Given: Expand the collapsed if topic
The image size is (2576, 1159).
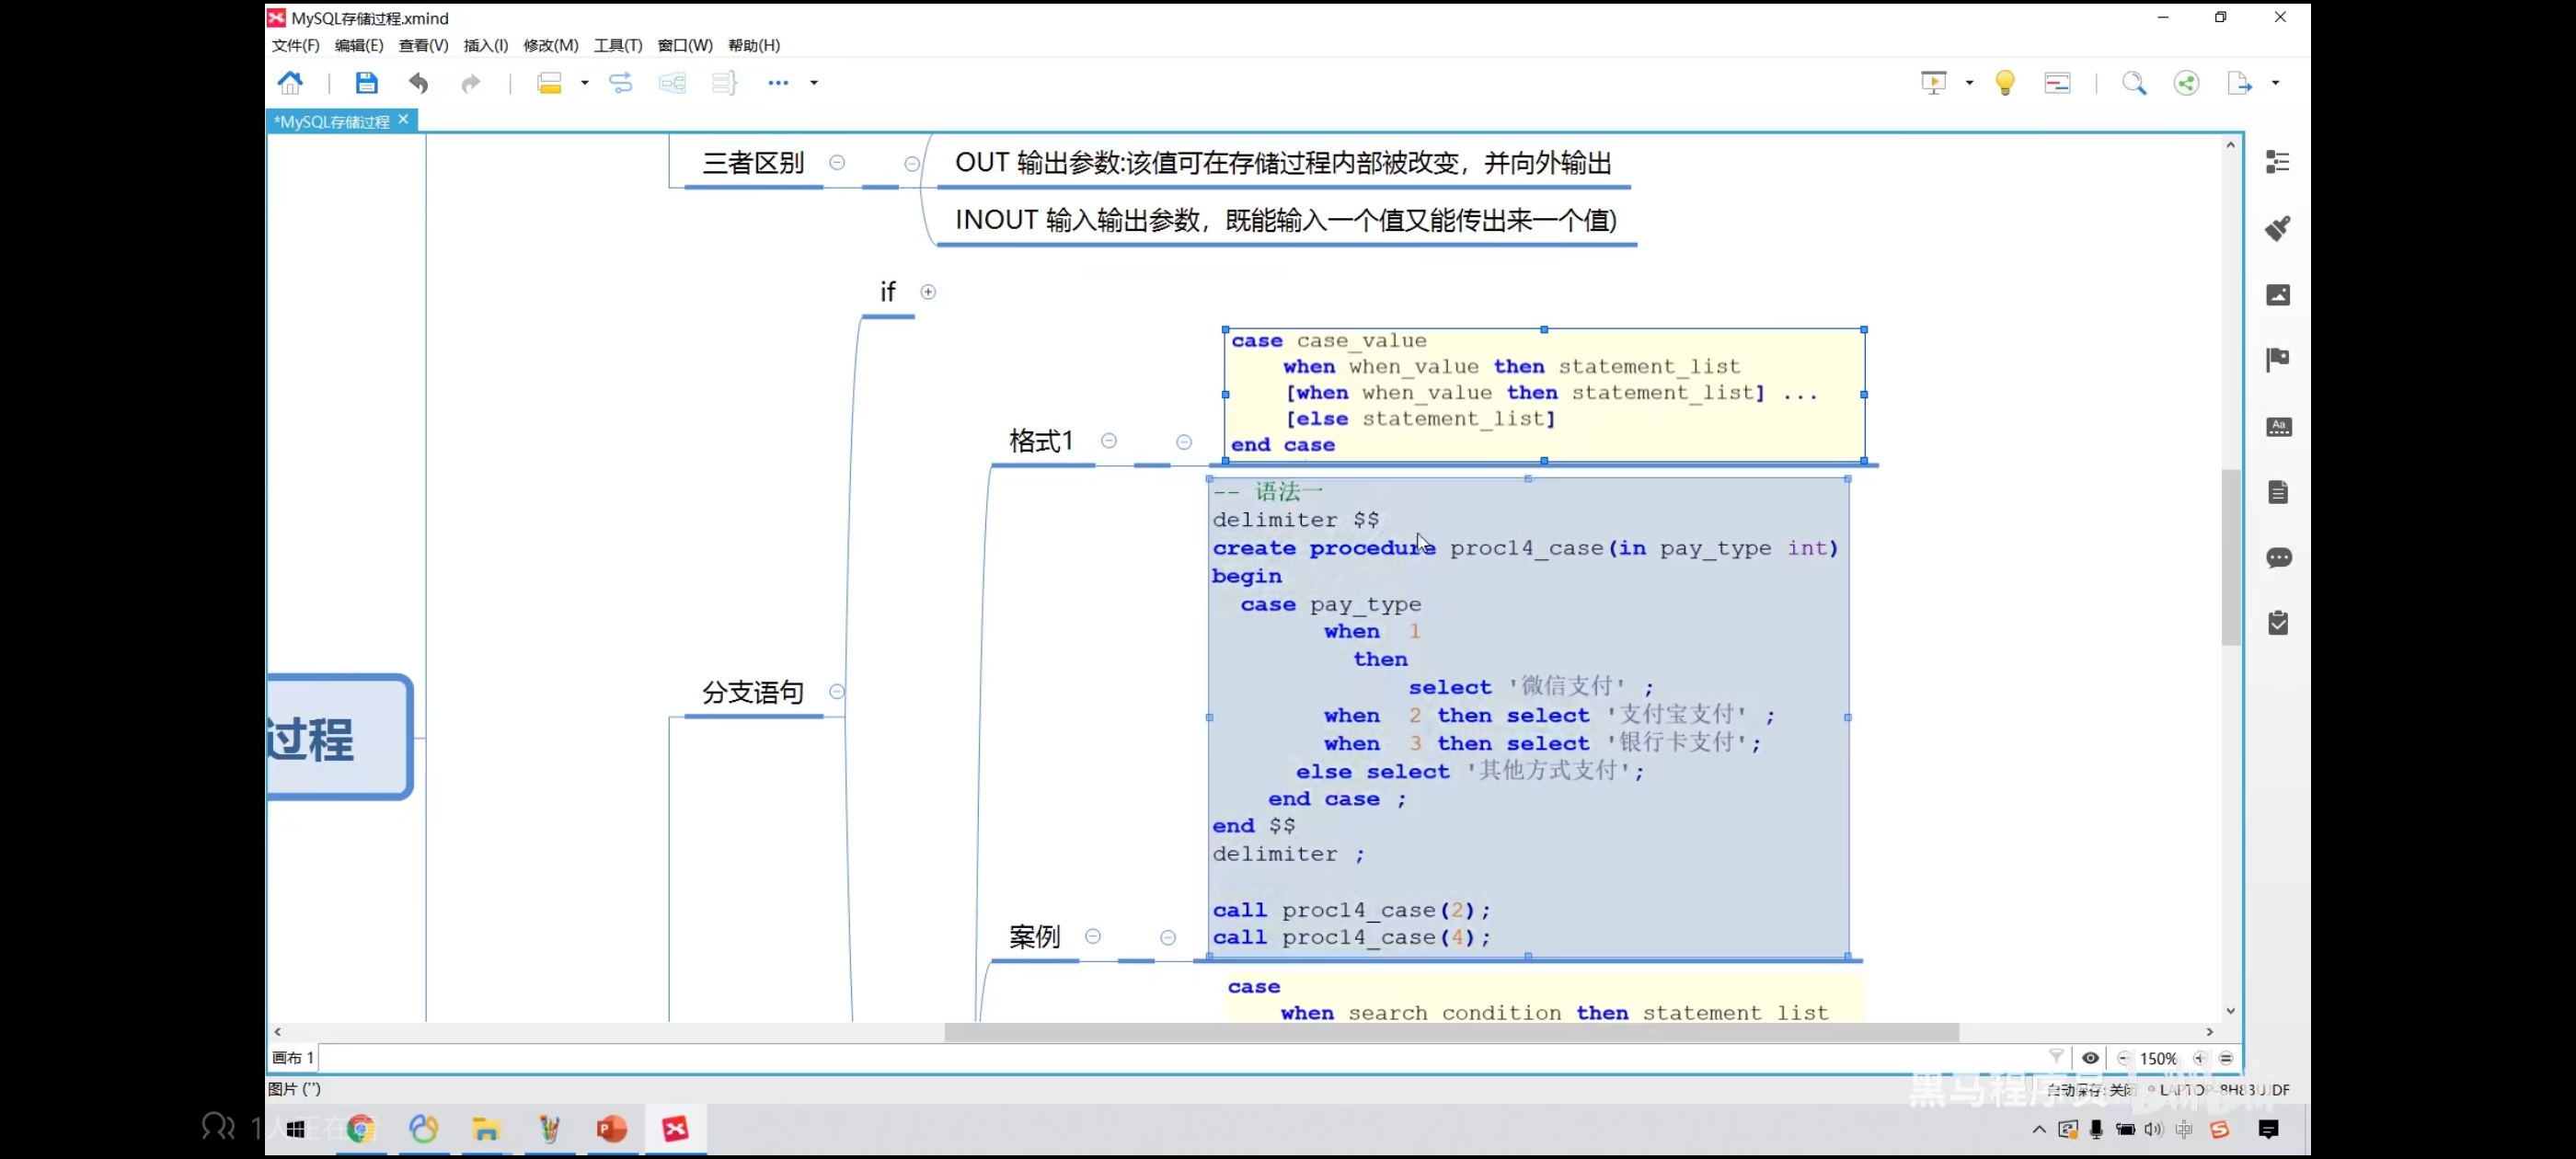Looking at the screenshot, I should click(928, 292).
